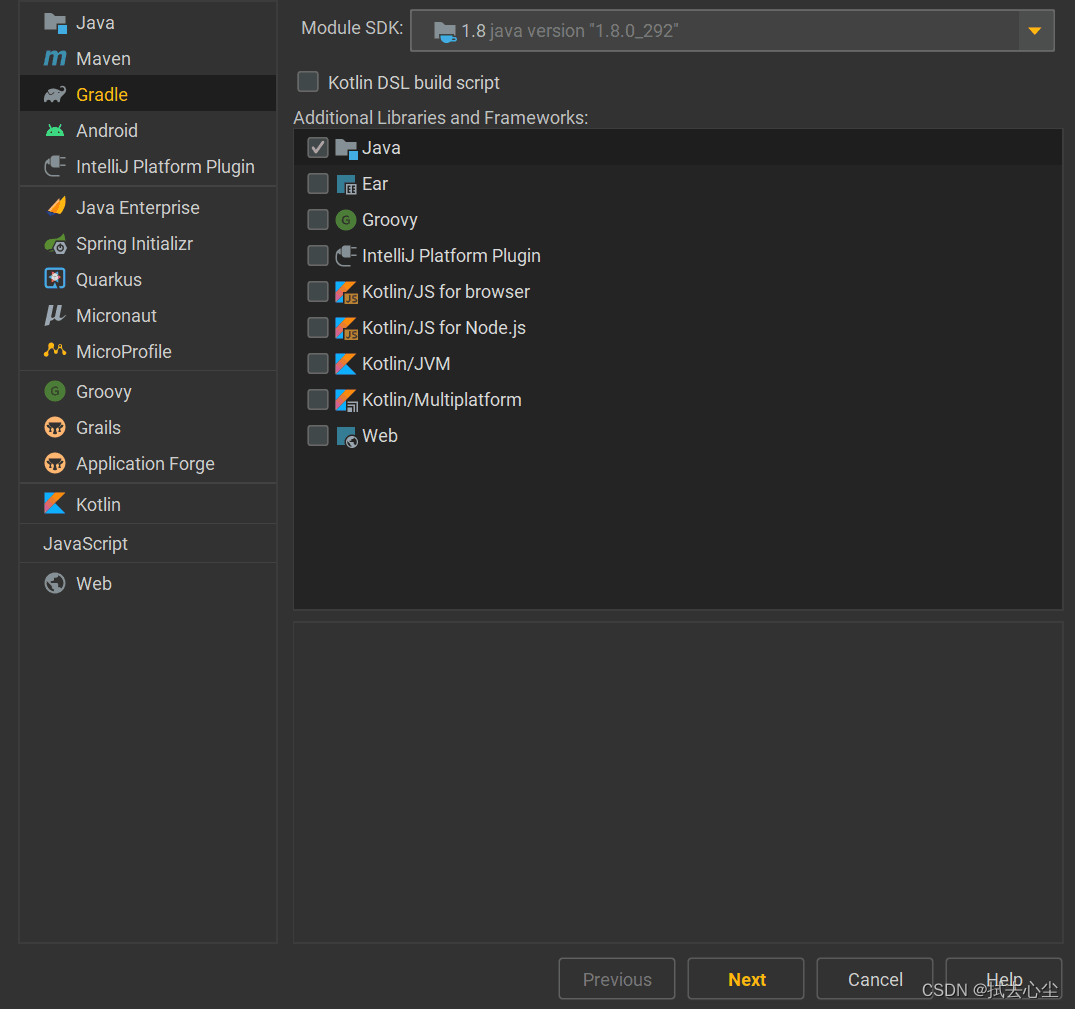Screen dimensions: 1075x1009
Task: Check the Kotlin/JS for Node.js checkbox
Action: pyautogui.click(x=318, y=328)
